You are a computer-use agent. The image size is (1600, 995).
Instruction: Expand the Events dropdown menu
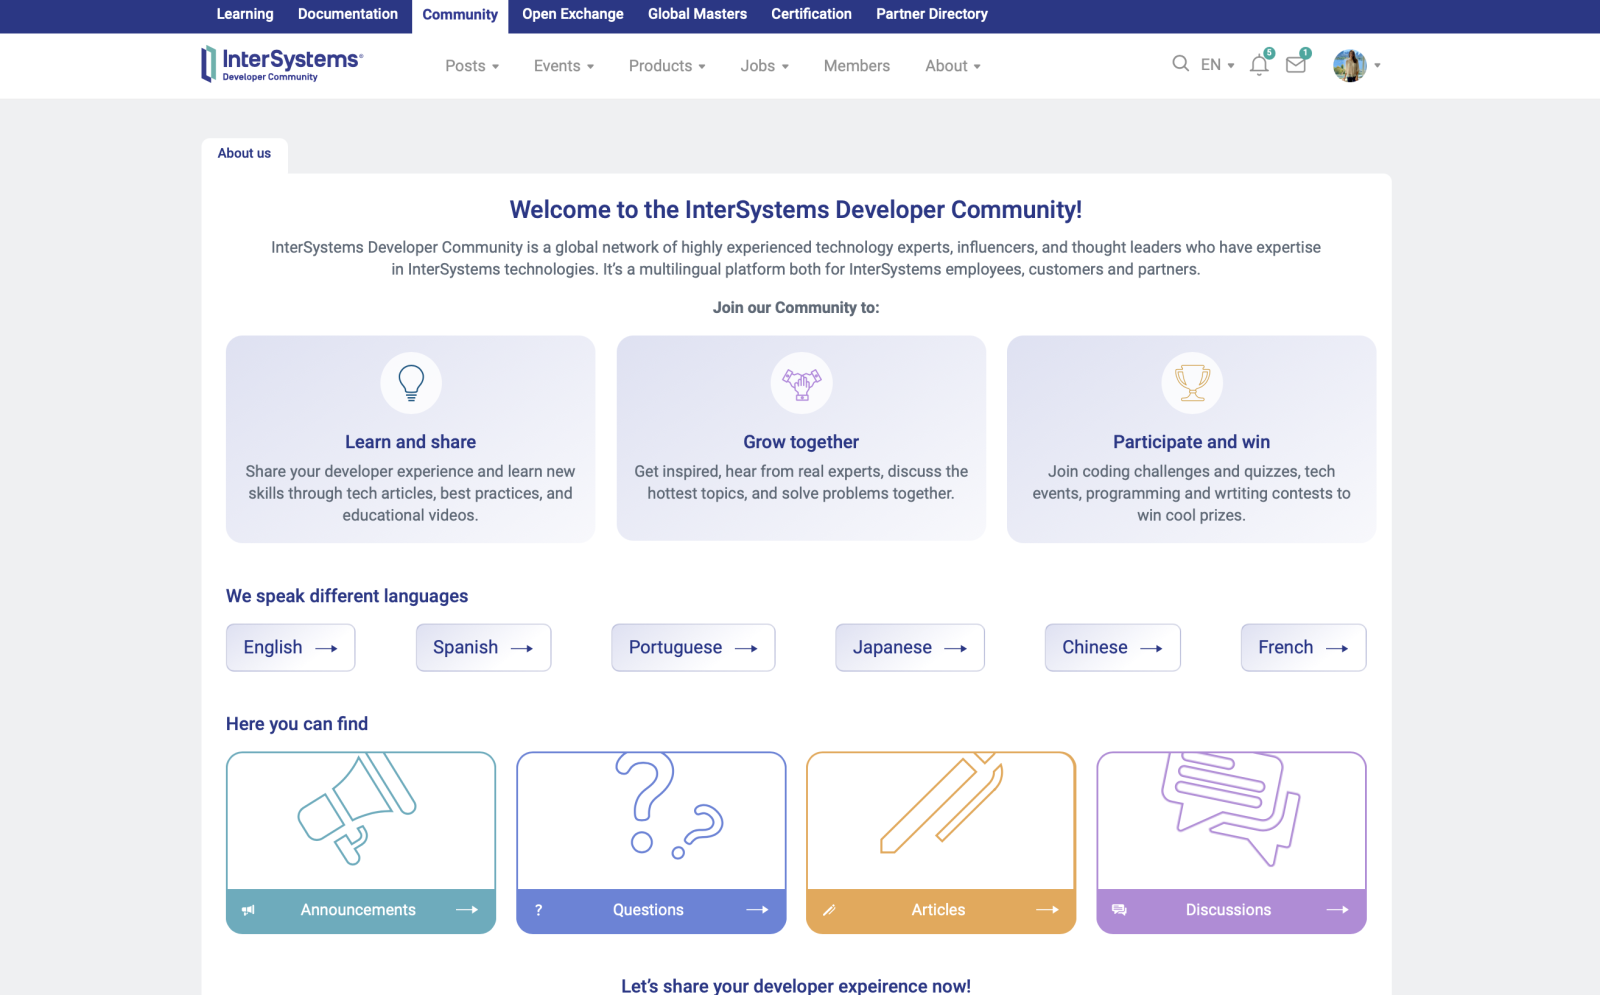[564, 66]
